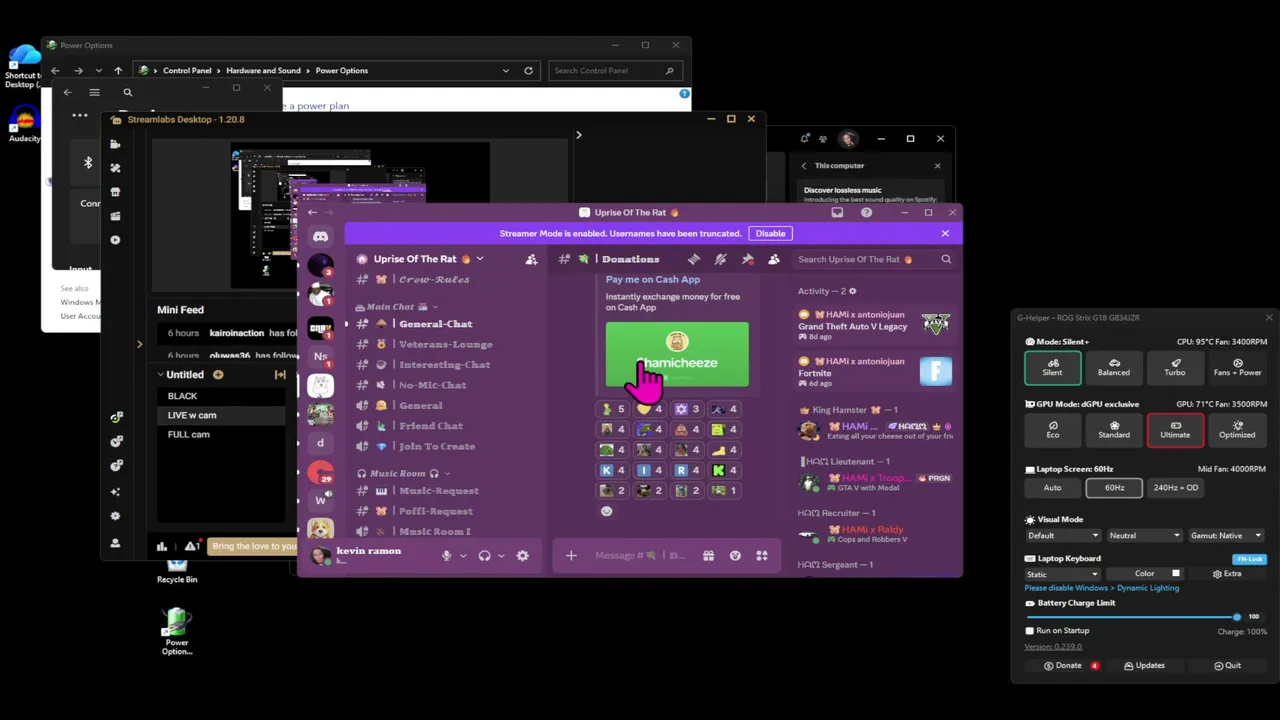The height and width of the screenshot is (720, 1280).
Task: Select Silent mode in G-Helper
Action: point(1052,367)
